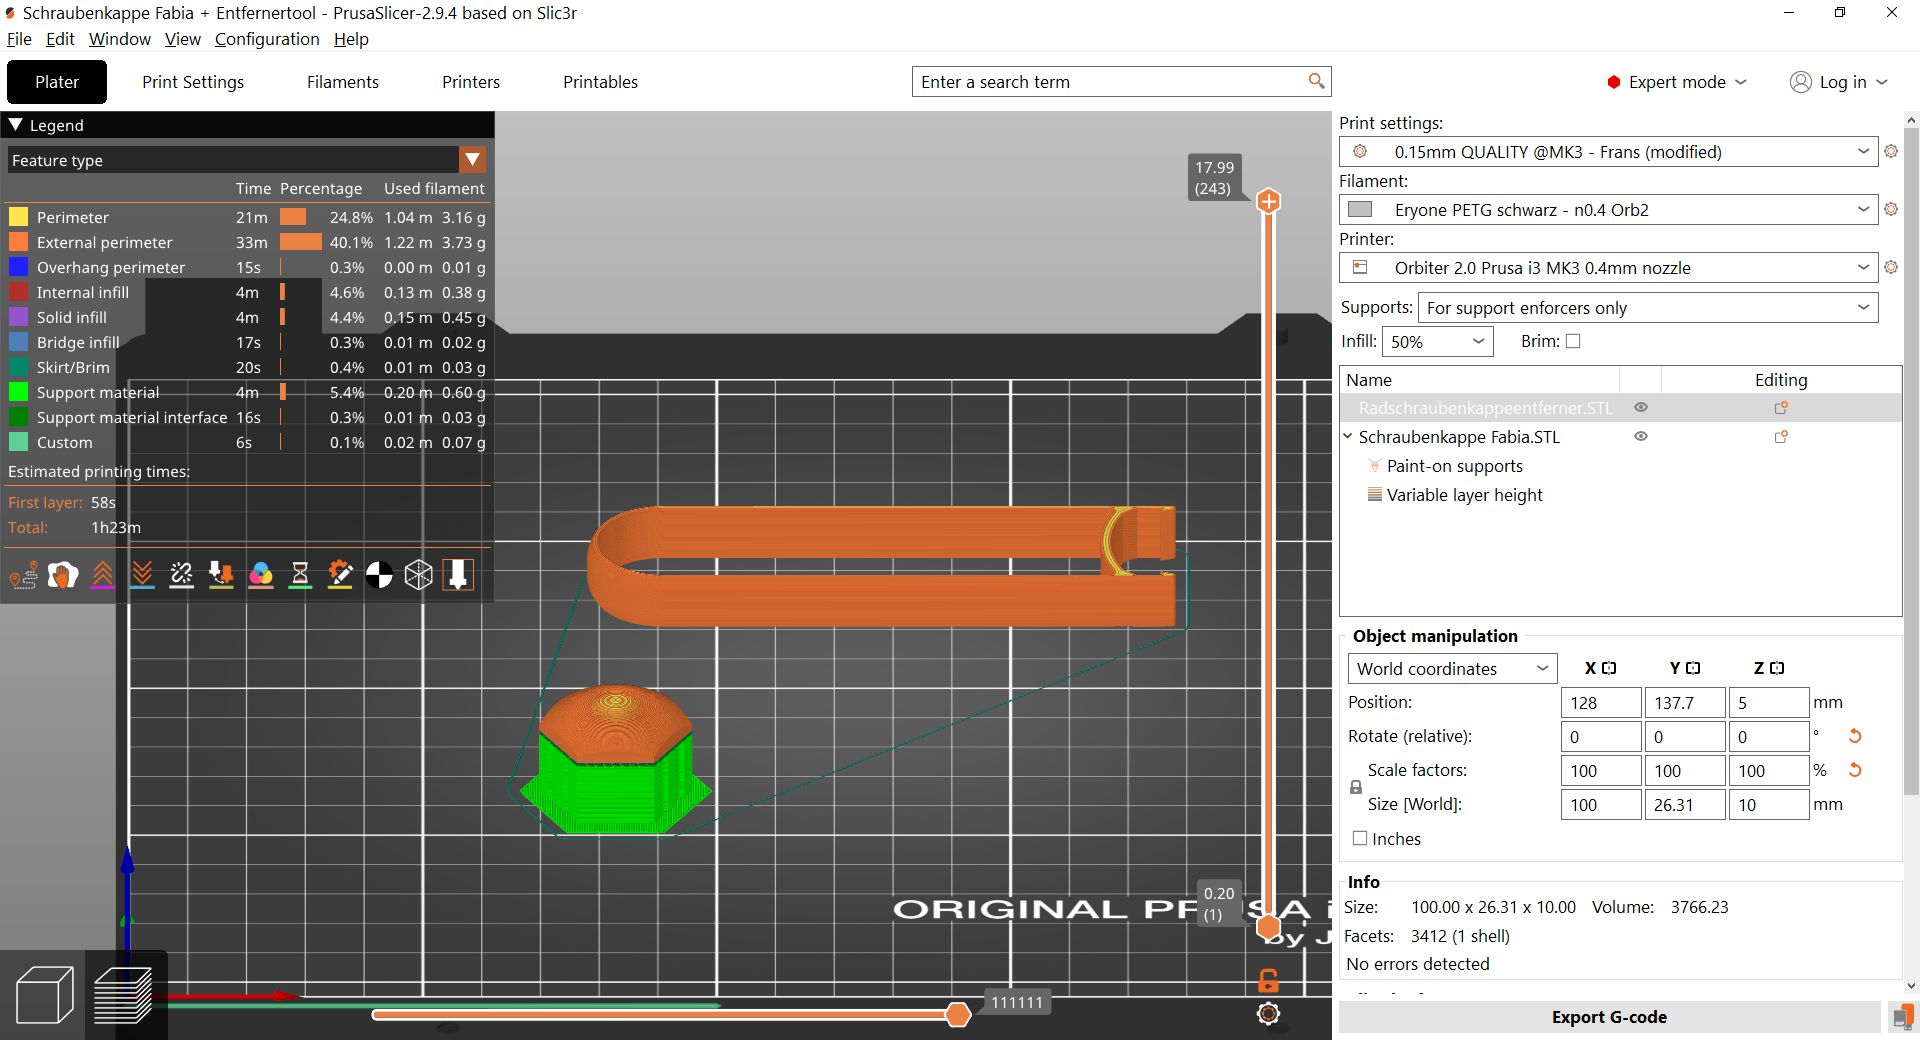Select Paint-on supports in object list
The height and width of the screenshot is (1040, 1920).
tap(1454, 466)
